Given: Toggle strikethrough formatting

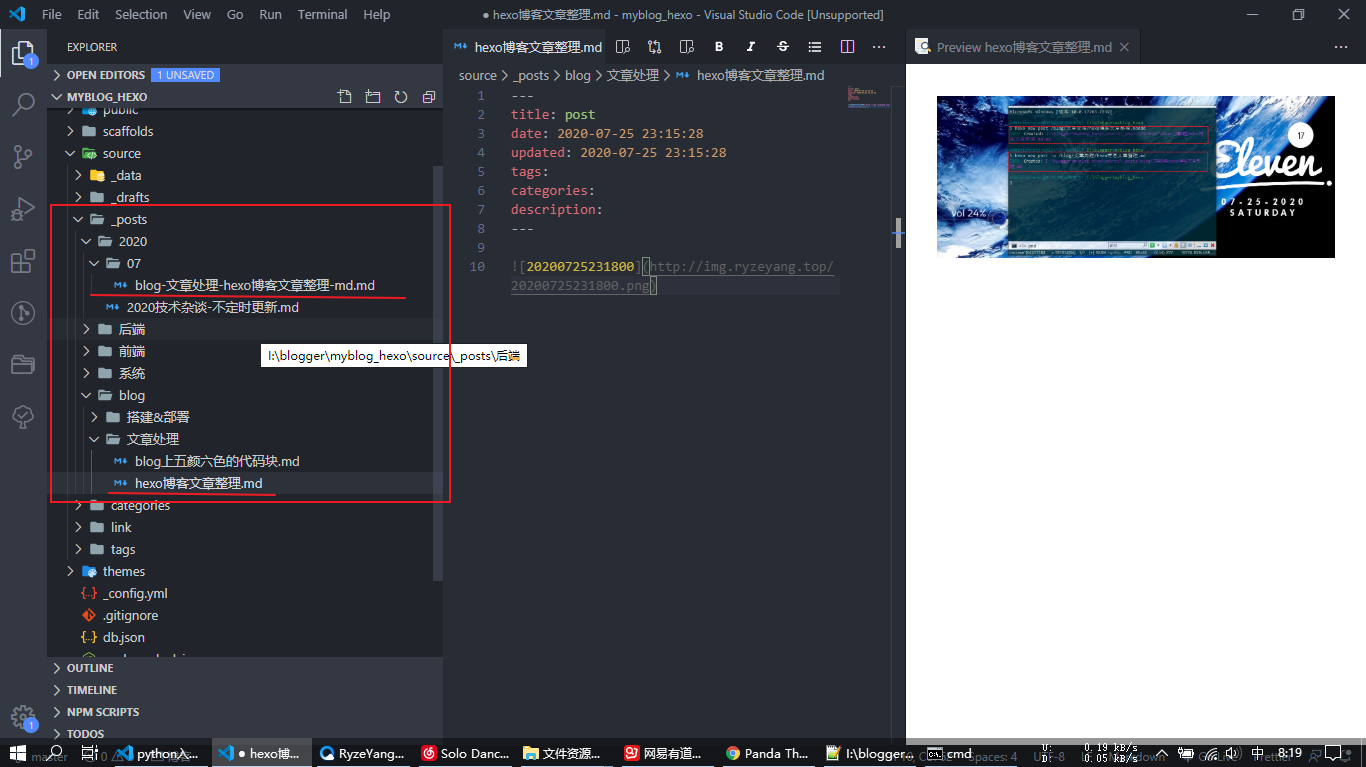Looking at the screenshot, I should pyautogui.click(x=782, y=46).
